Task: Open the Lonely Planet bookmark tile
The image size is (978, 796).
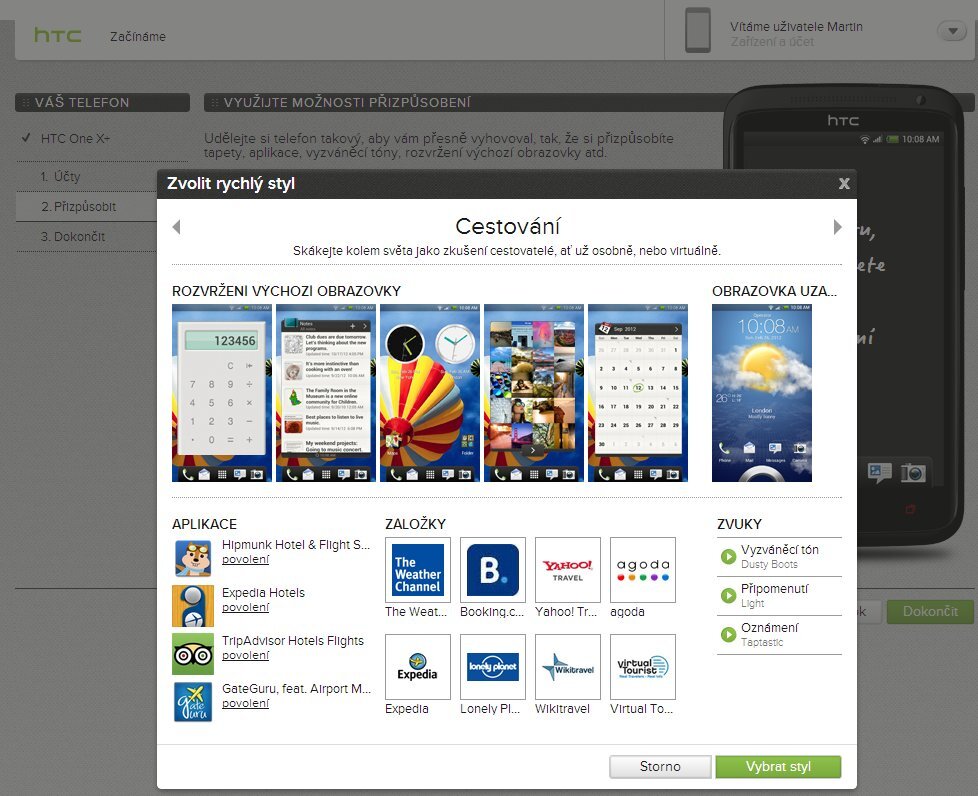Action: [492, 665]
